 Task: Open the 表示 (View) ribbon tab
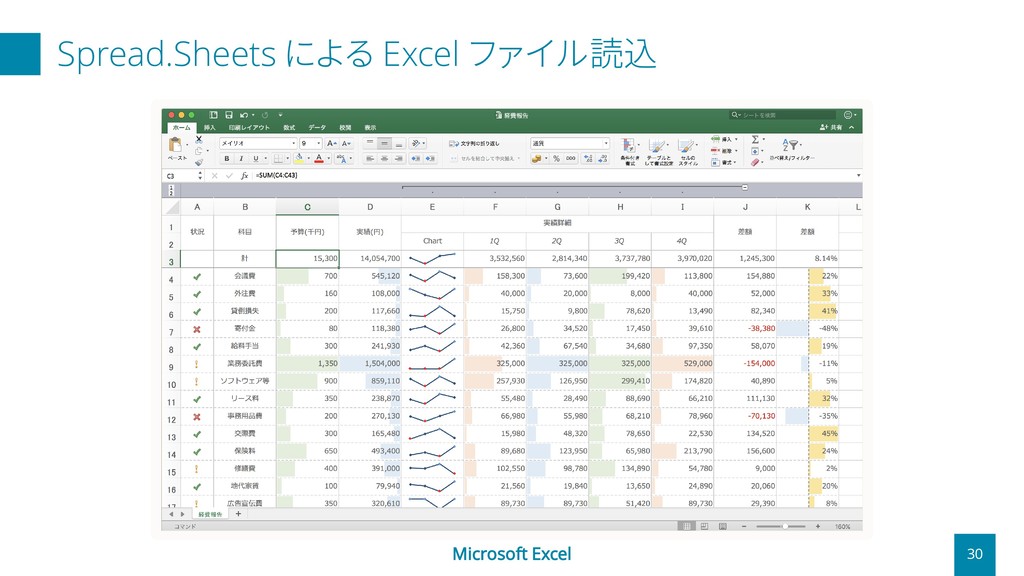pyautogui.click(x=370, y=128)
